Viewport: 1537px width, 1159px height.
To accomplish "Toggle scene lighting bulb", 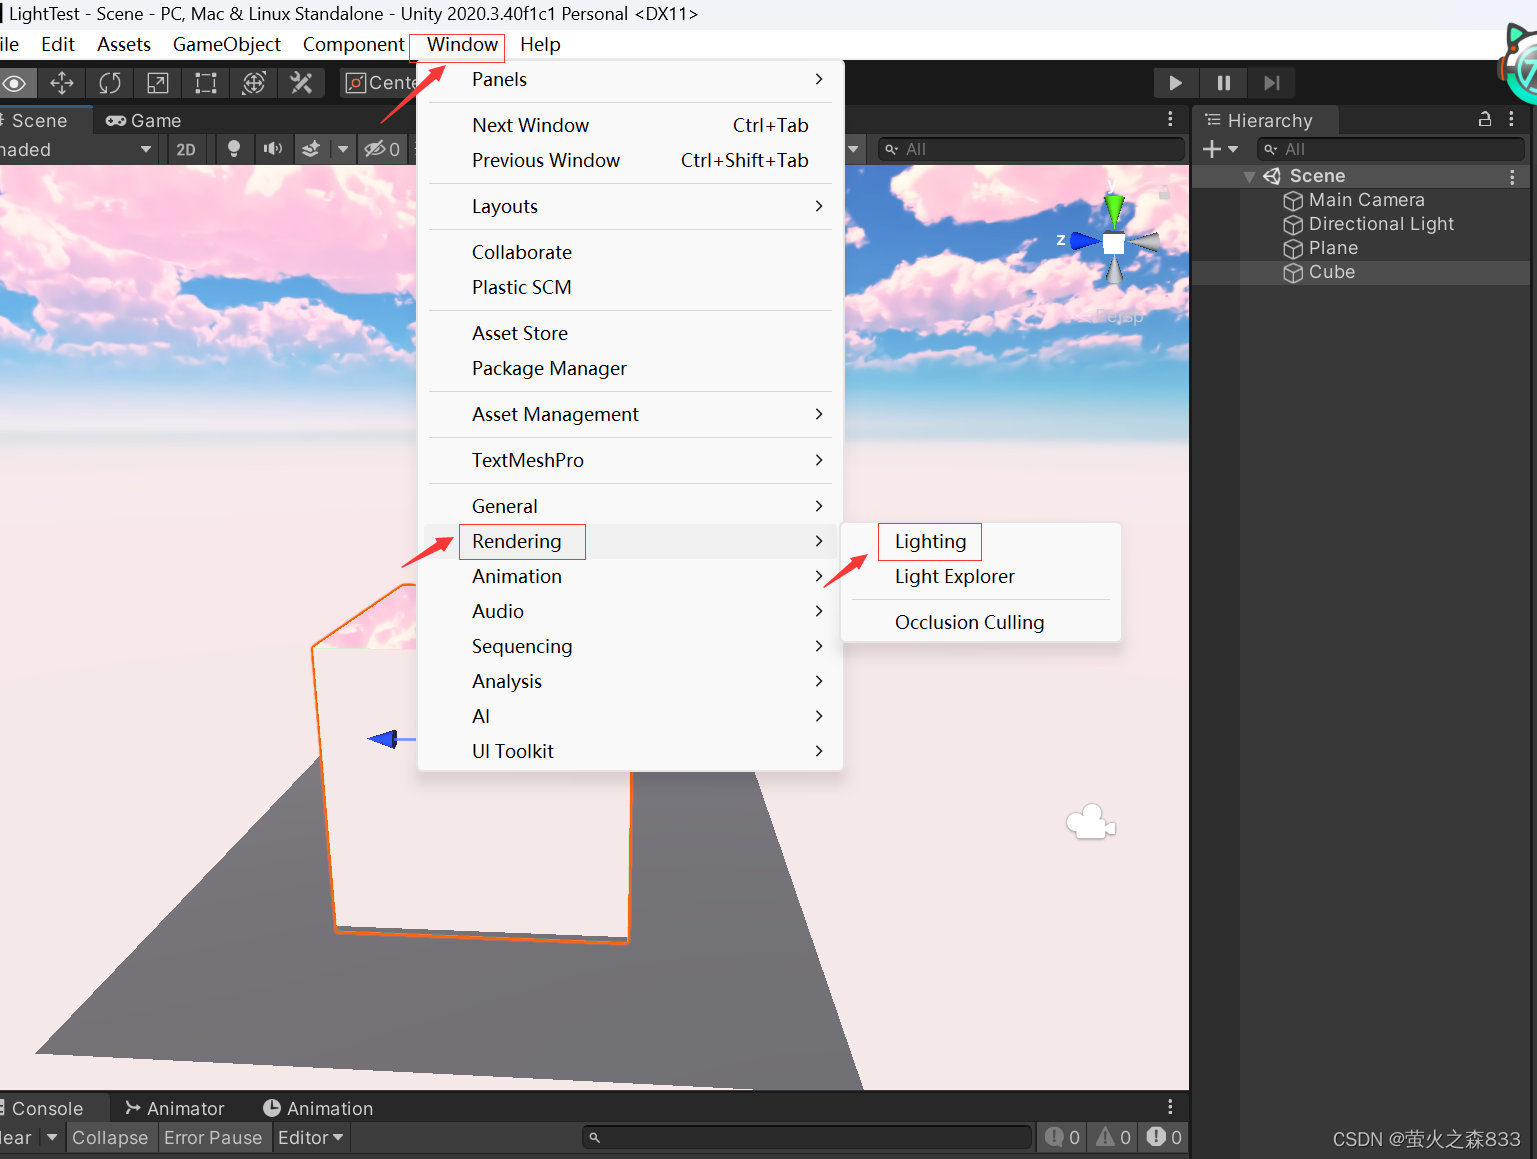I will coord(234,149).
